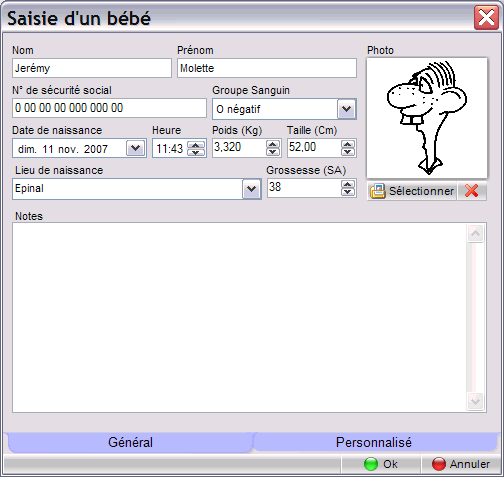The height and width of the screenshot is (477, 504).
Task: Click inside the Notes text area
Action: [240, 318]
